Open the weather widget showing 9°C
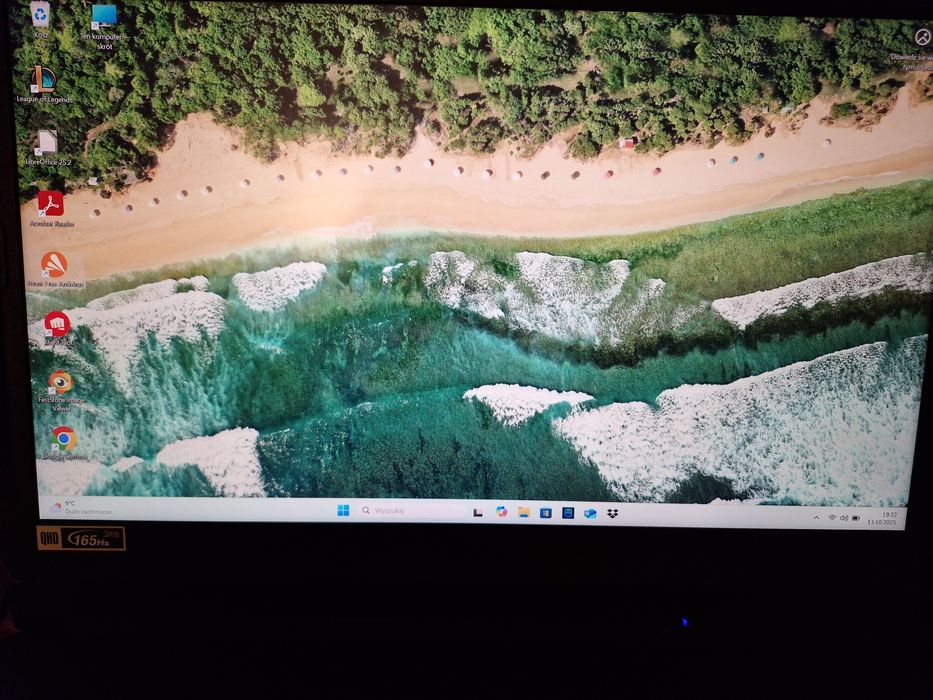Screen dimensions: 933x700 [82, 507]
